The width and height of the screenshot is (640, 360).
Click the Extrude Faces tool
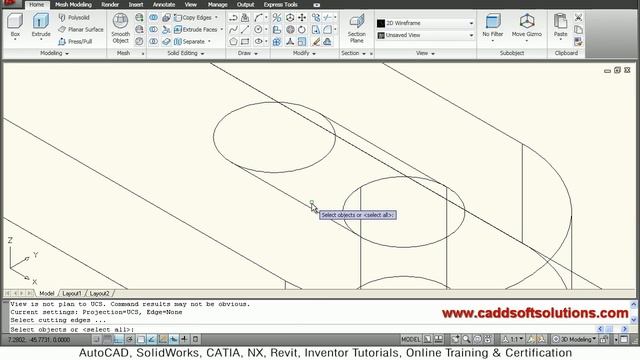(196, 29)
